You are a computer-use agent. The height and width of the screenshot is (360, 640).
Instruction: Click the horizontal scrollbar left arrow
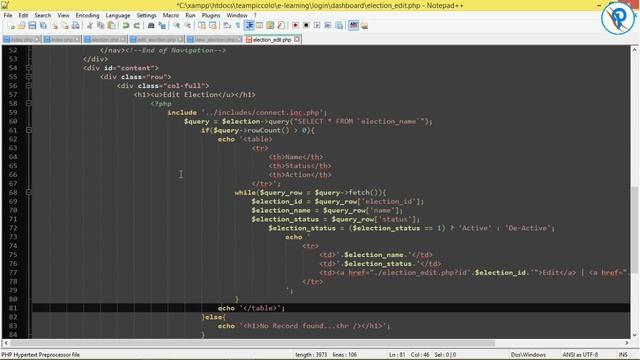(6, 343)
